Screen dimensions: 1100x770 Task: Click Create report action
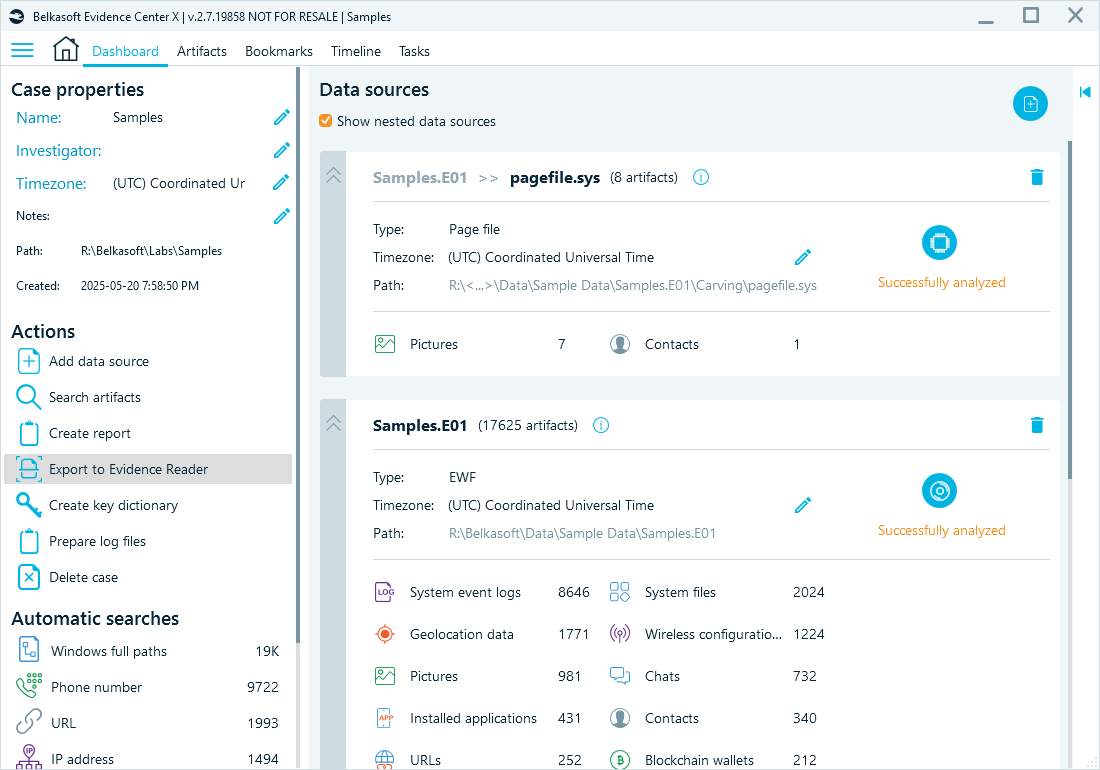[x=148, y=433]
